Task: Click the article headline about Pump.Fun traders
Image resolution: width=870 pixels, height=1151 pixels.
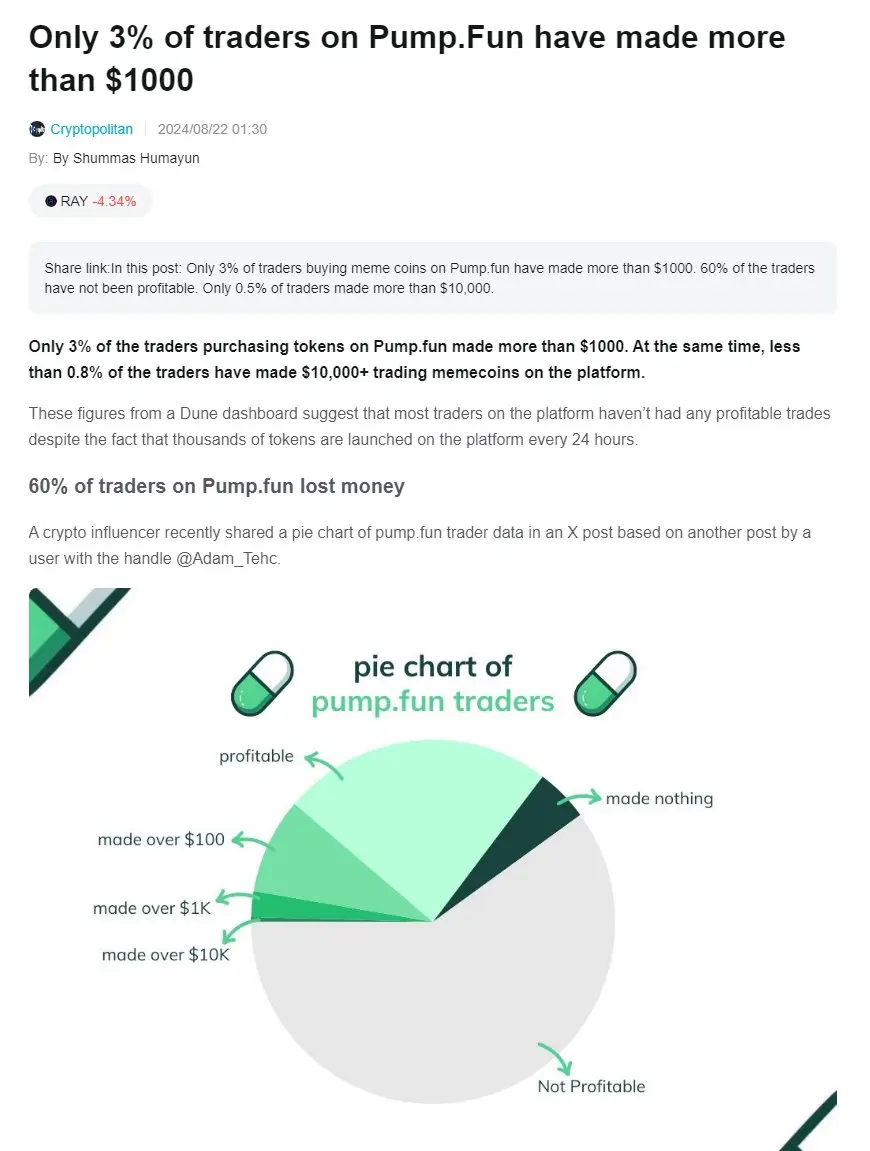Action: point(407,59)
